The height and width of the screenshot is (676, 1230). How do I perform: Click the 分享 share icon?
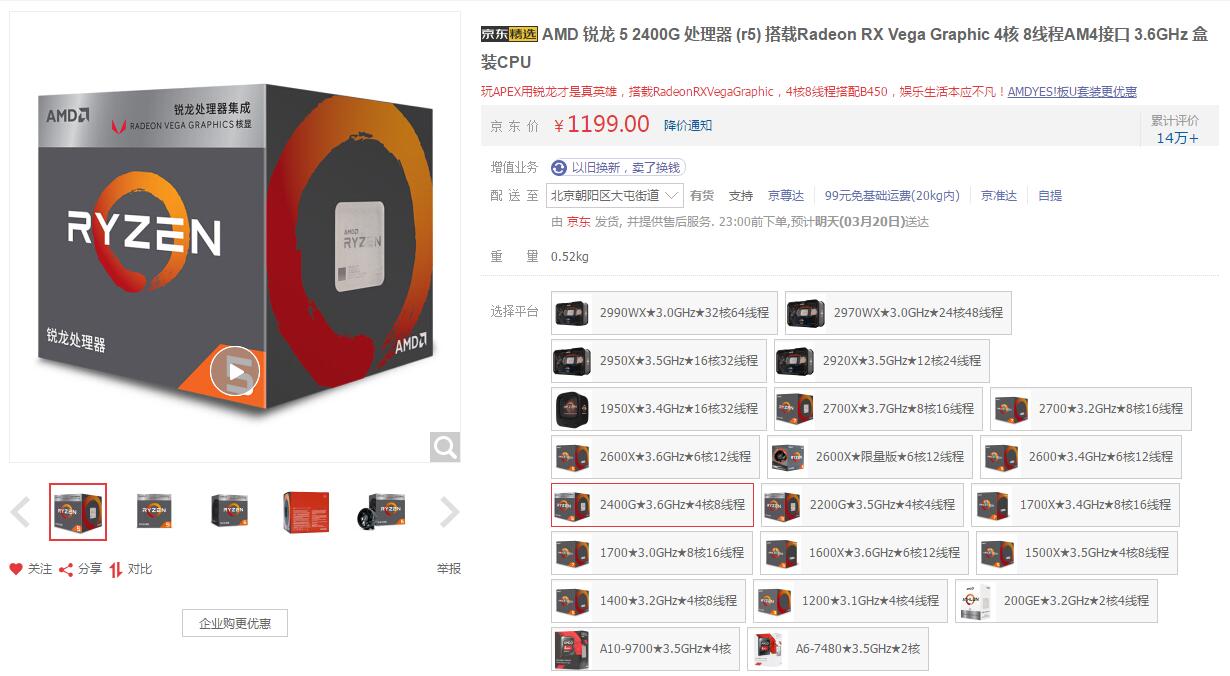66,569
